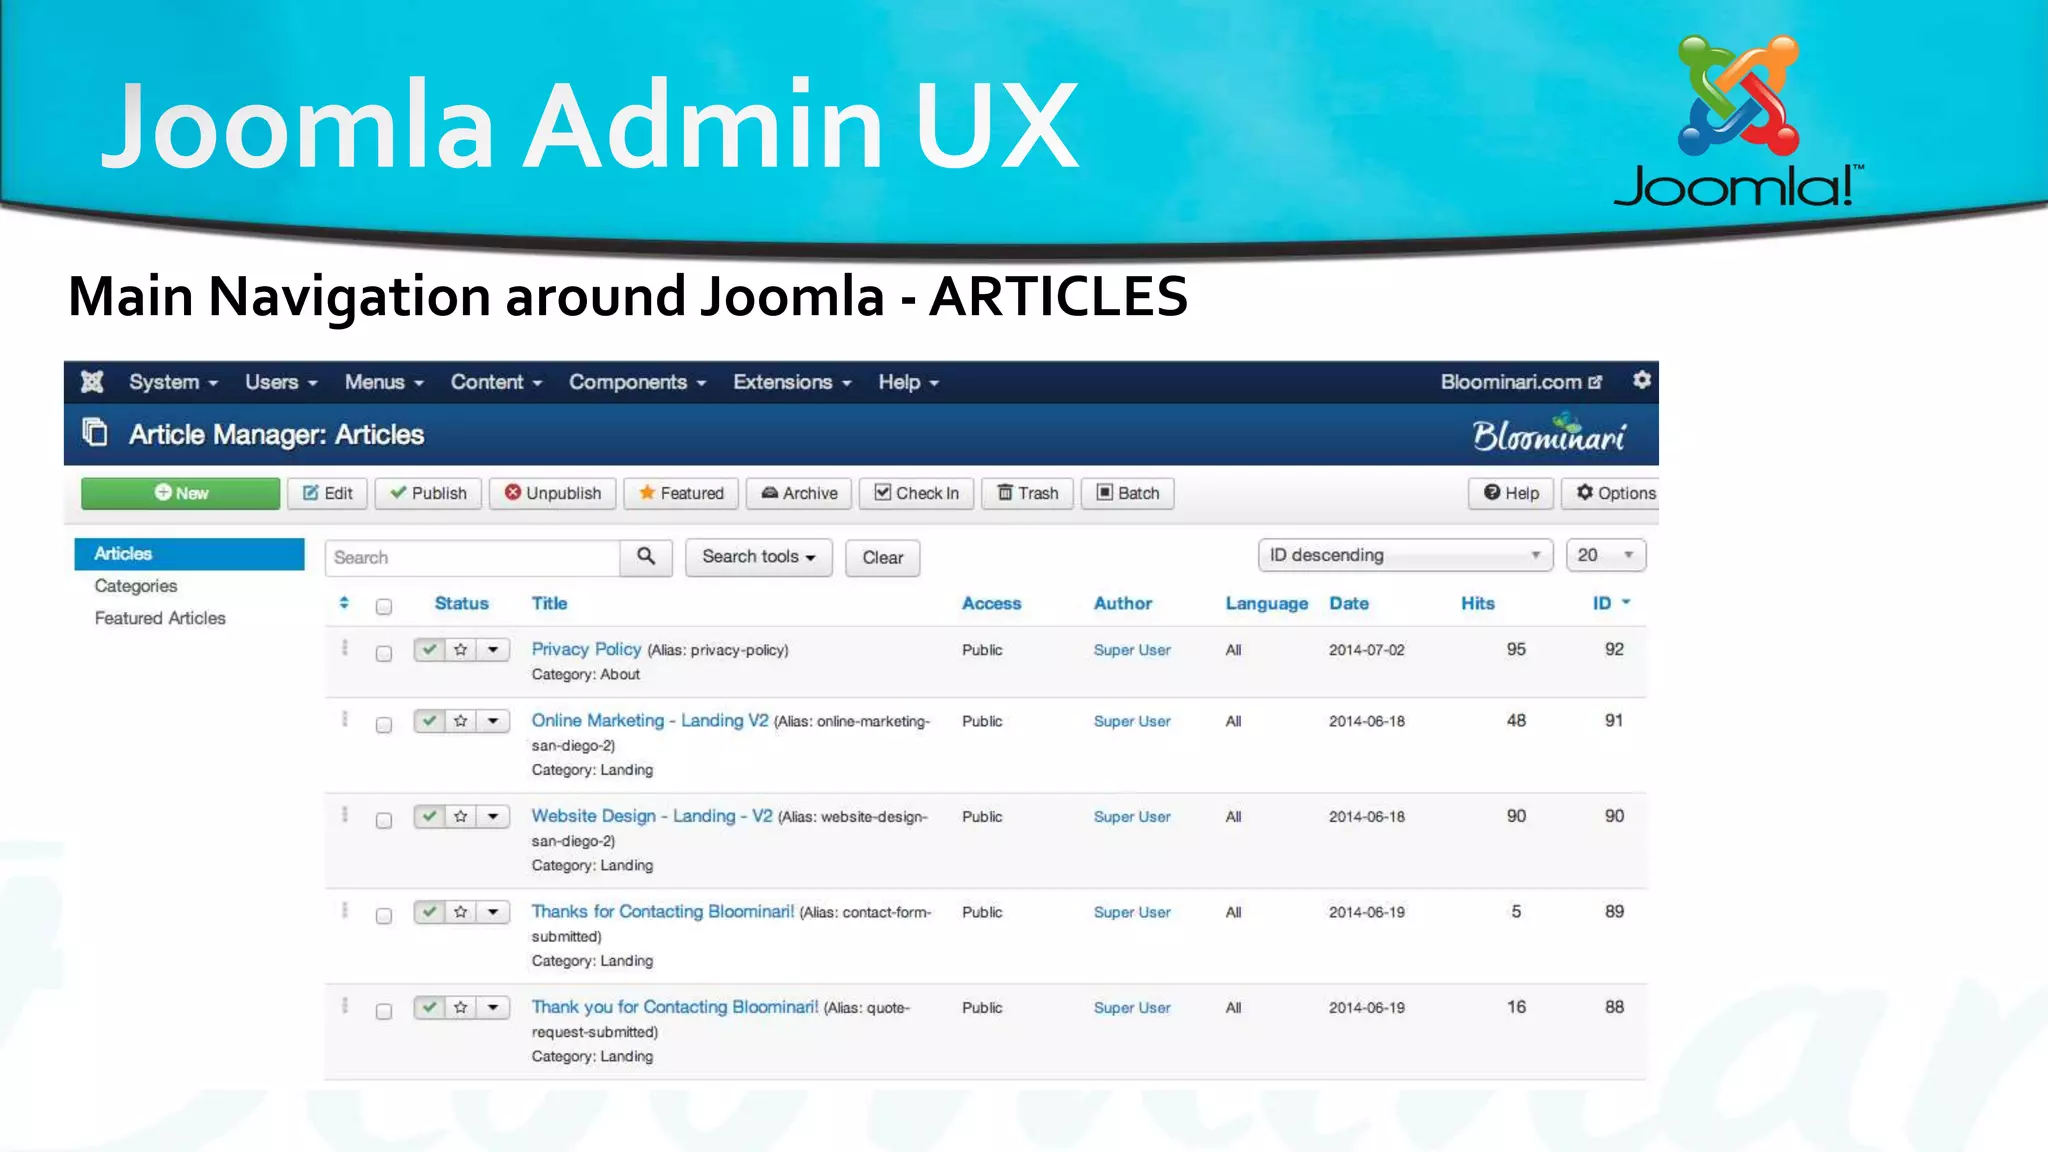Toggle featured star for Website Design article
This screenshot has width=2048, height=1152.
coord(460,816)
